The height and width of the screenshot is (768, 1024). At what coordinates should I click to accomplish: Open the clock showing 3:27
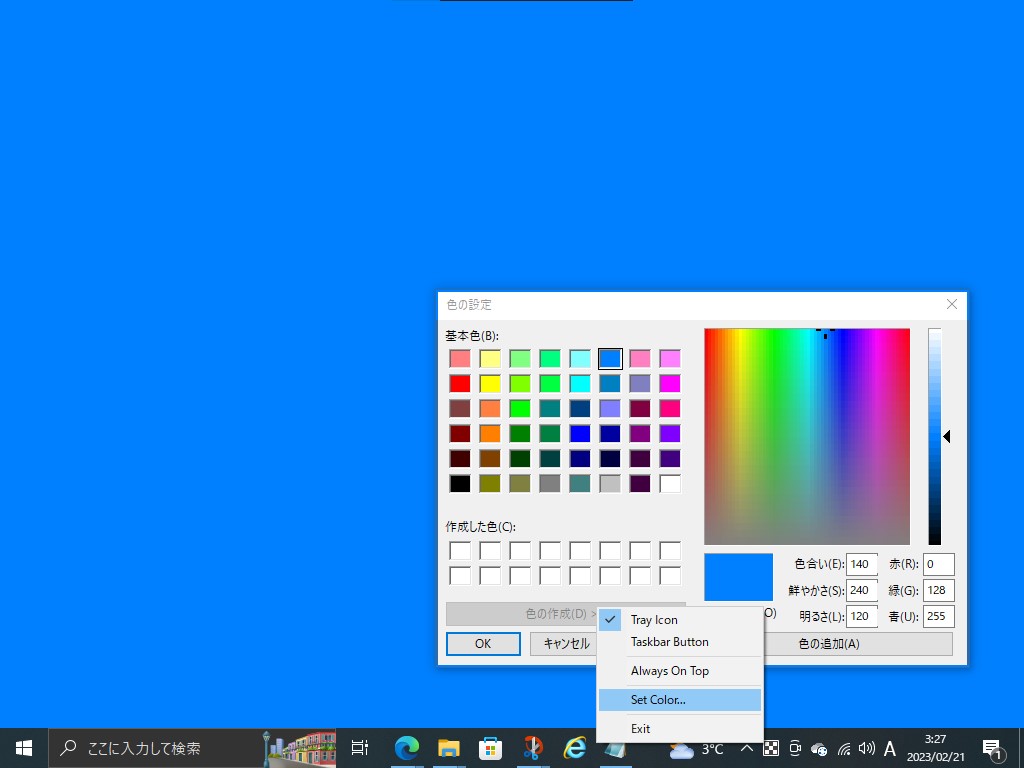(x=935, y=748)
